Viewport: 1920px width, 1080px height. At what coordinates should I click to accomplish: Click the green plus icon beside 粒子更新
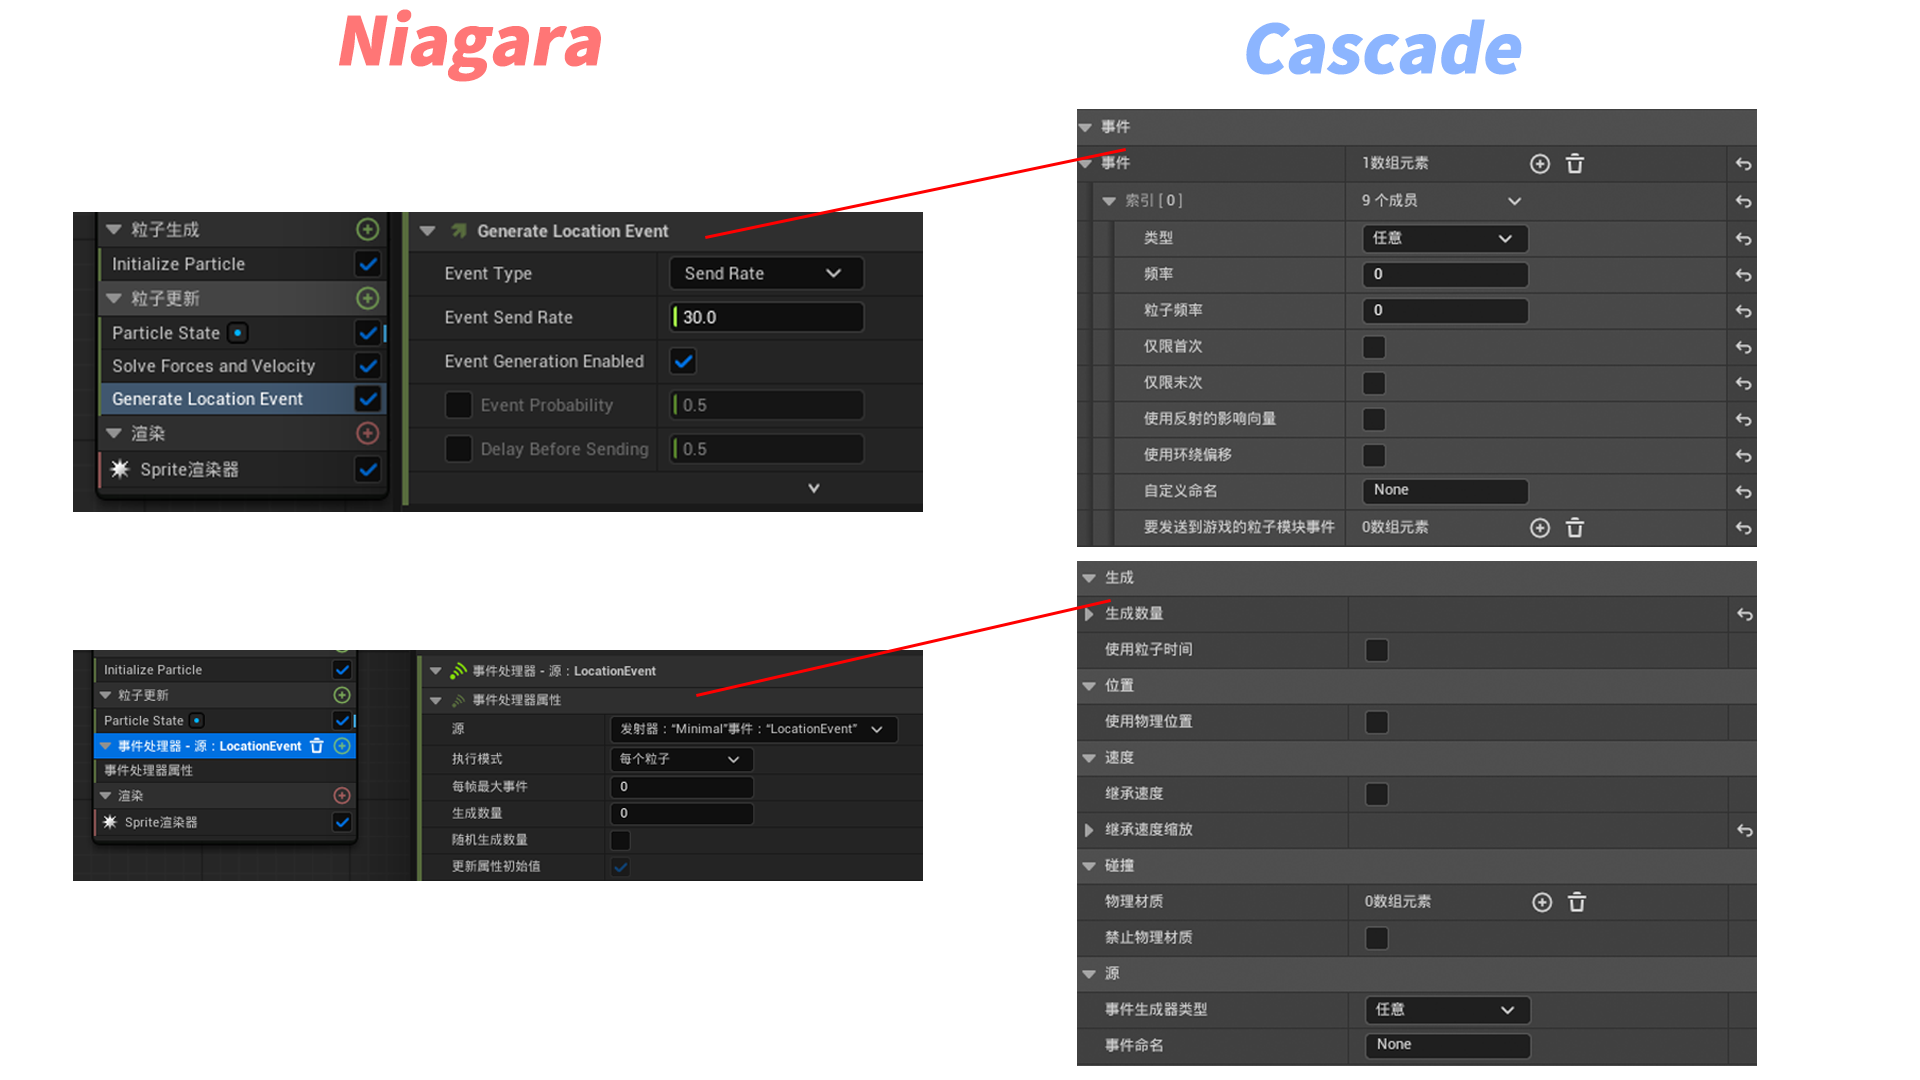(x=368, y=298)
